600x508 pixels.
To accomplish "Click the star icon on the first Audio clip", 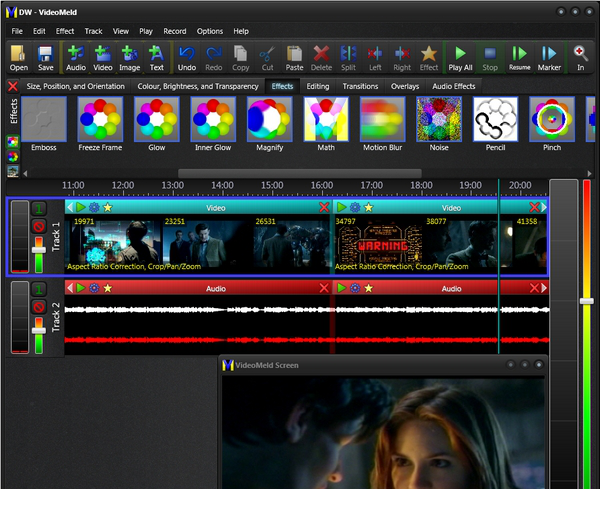I will pyautogui.click(x=108, y=288).
